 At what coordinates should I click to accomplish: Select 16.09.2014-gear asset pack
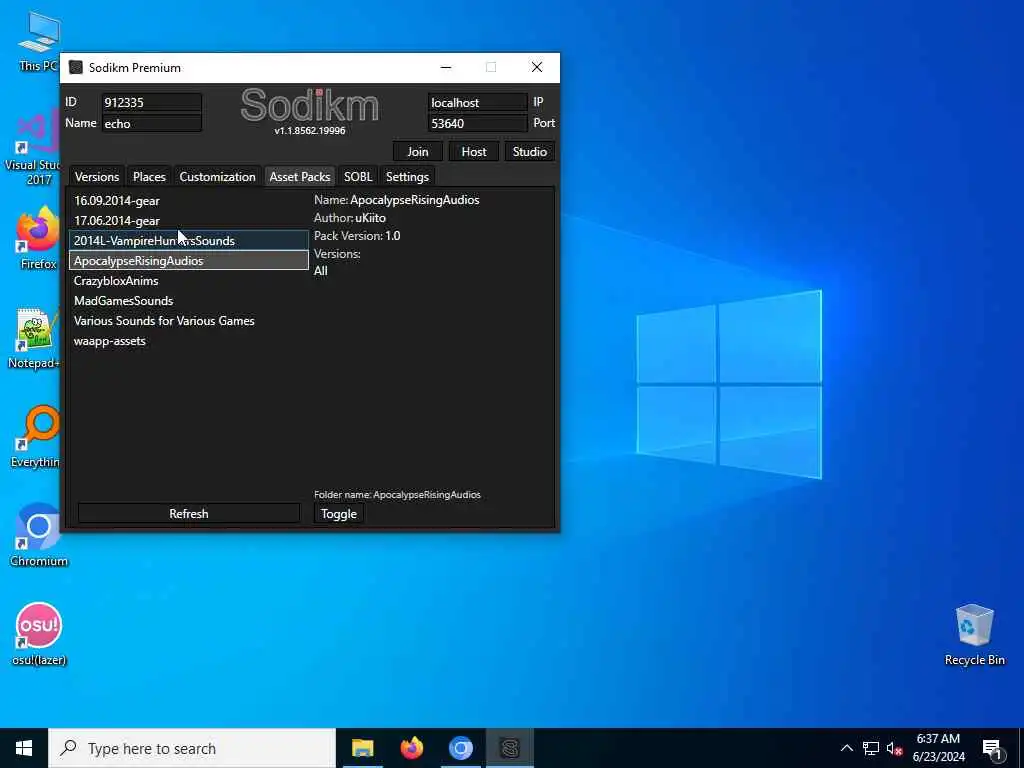point(189,200)
